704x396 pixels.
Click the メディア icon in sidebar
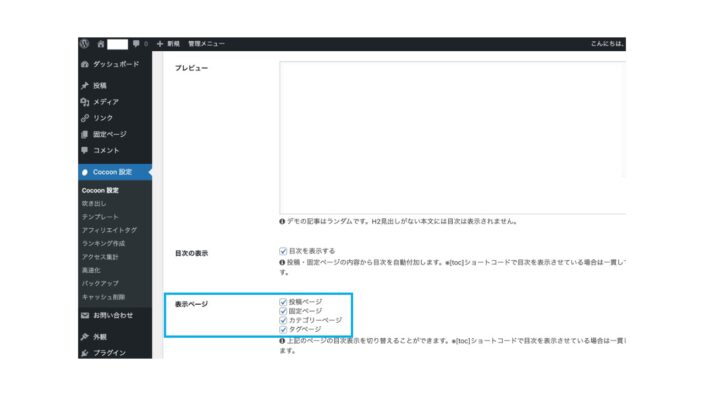pos(85,102)
